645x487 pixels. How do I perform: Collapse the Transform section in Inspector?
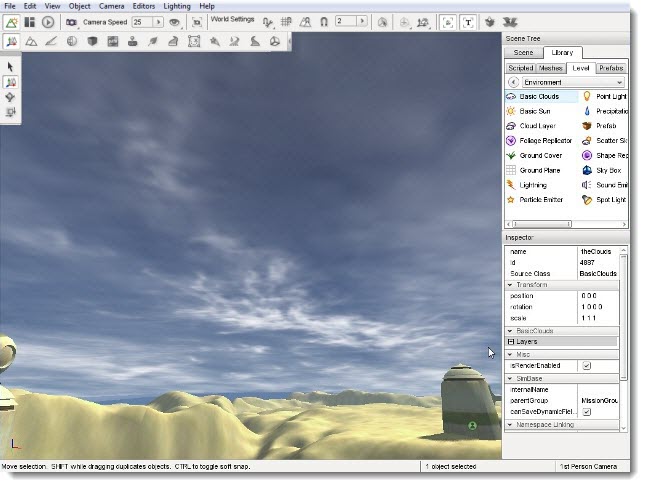tap(511, 285)
